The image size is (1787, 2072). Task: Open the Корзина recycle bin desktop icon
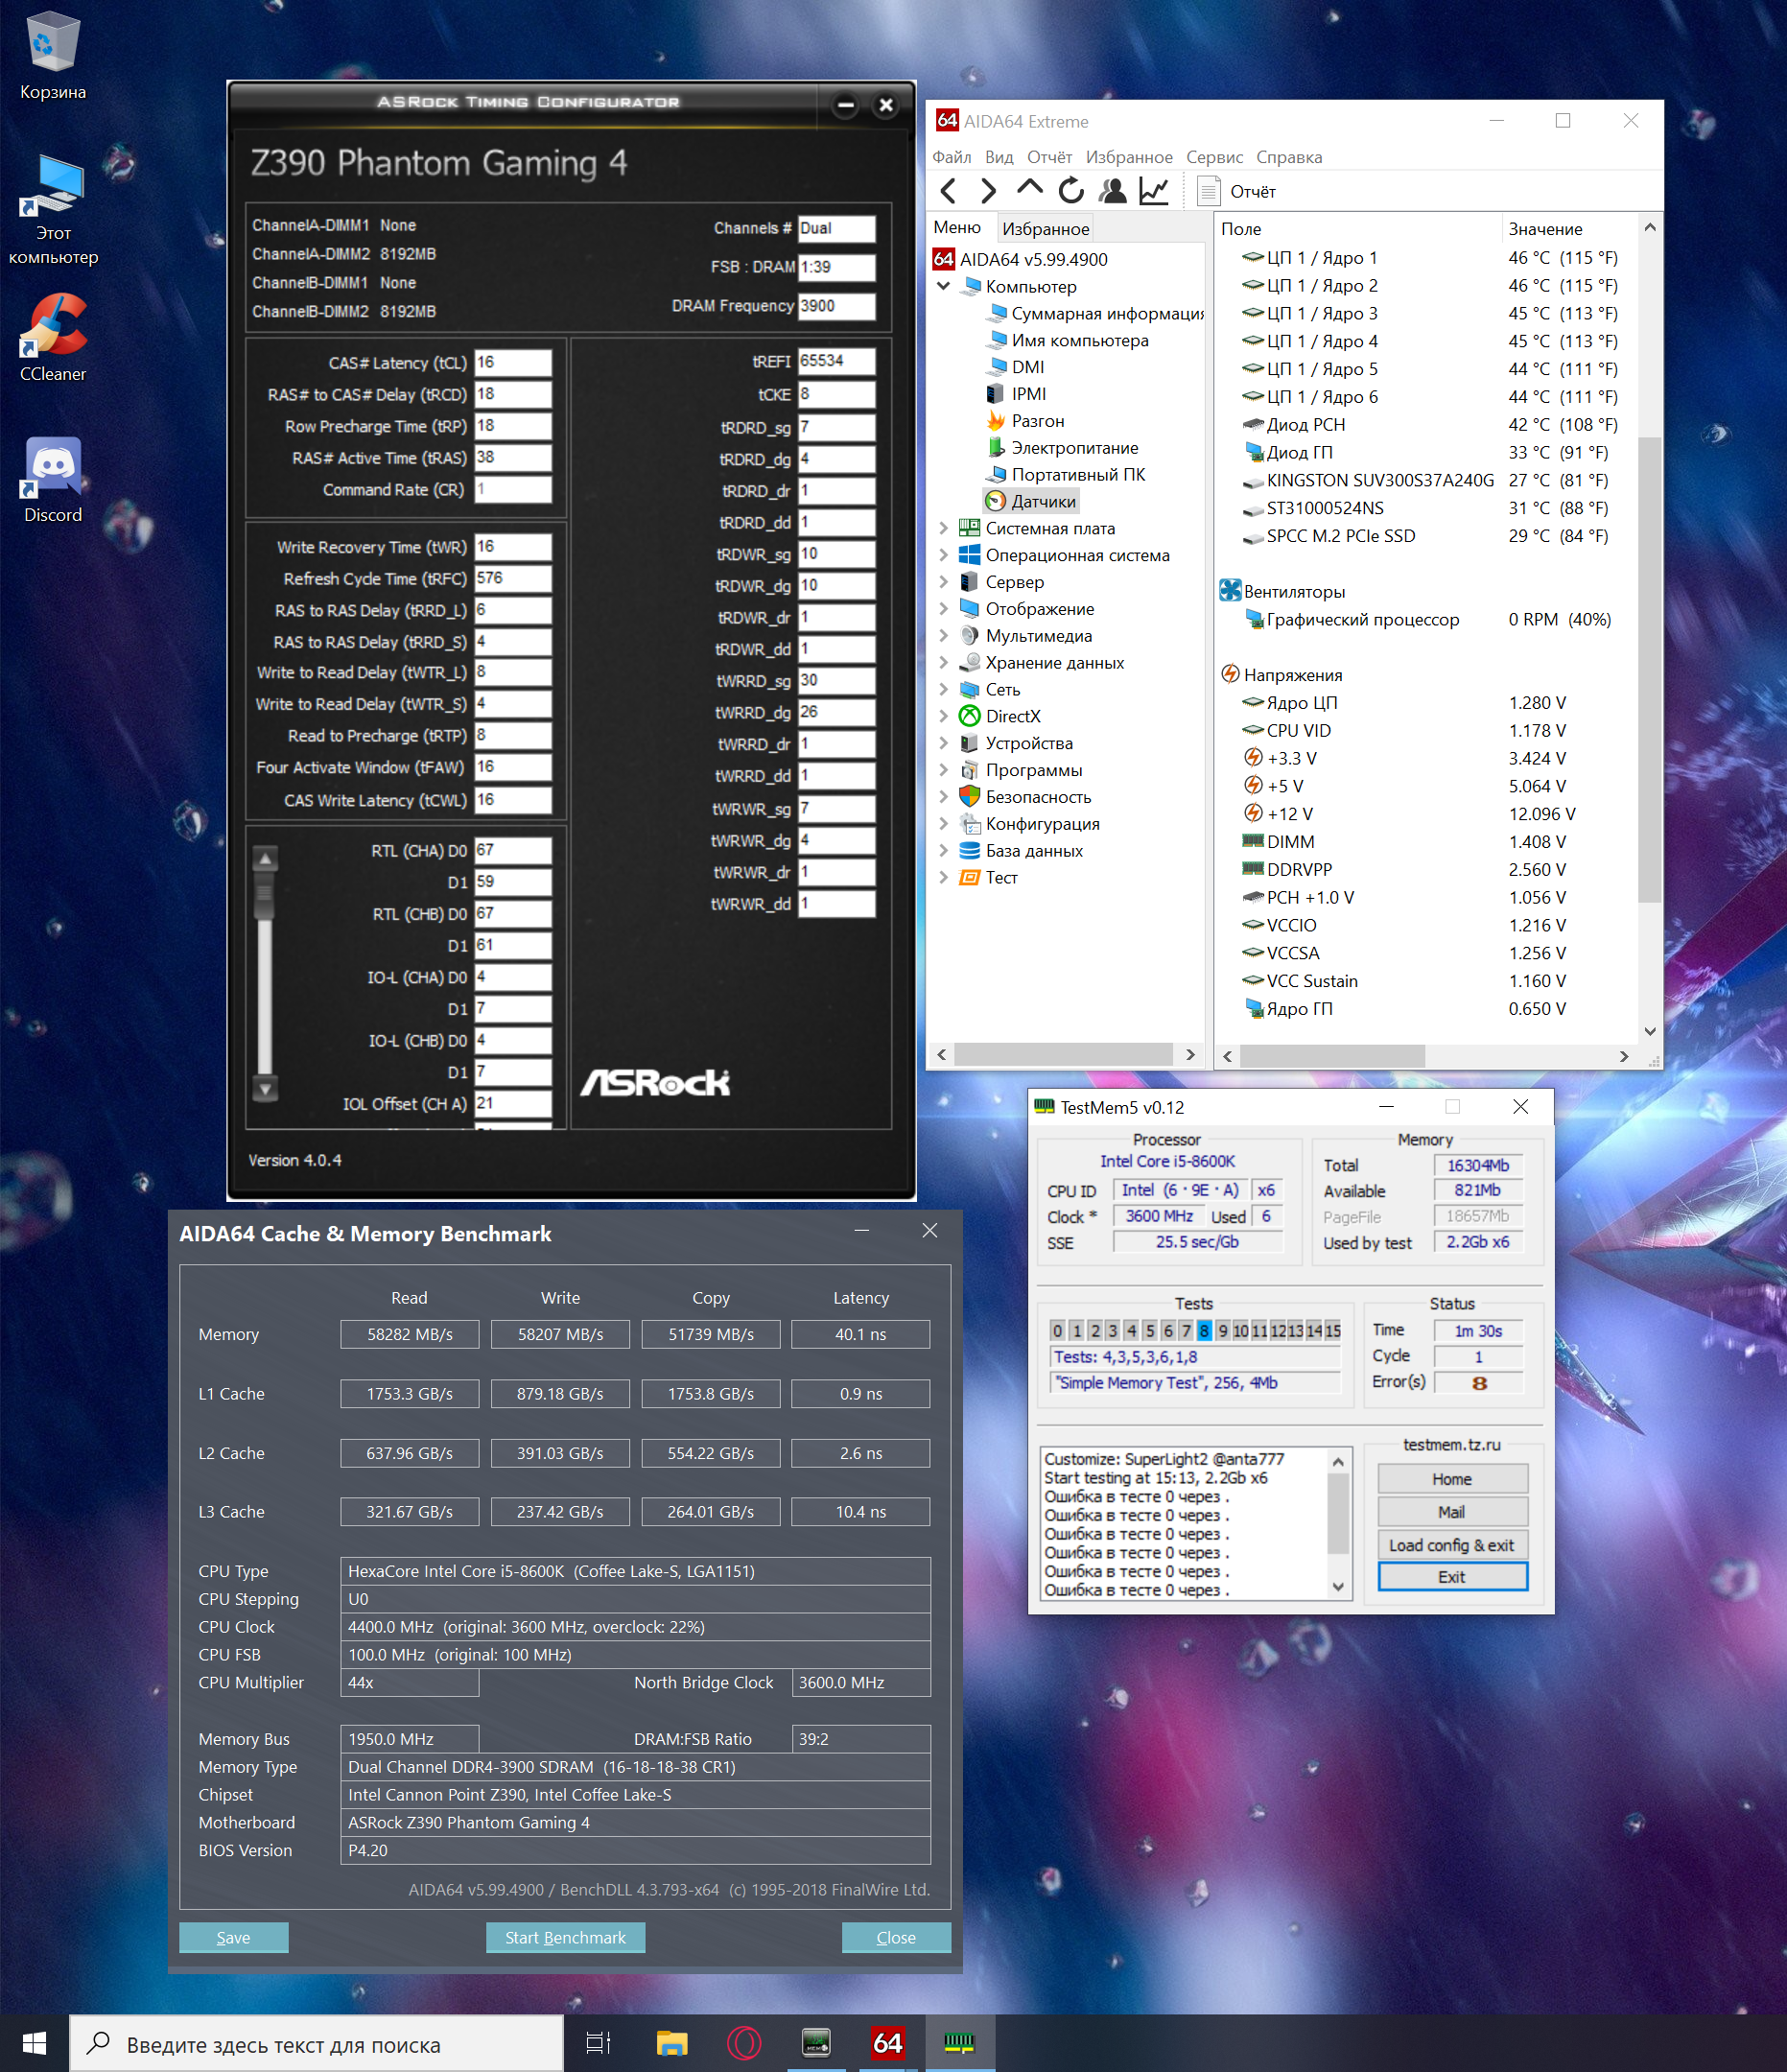click(x=53, y=56)
